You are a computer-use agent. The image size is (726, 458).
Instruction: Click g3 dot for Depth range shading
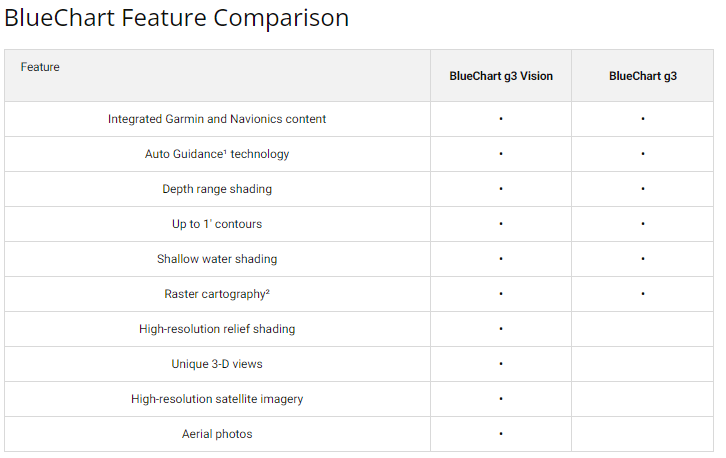coord(642,189)
